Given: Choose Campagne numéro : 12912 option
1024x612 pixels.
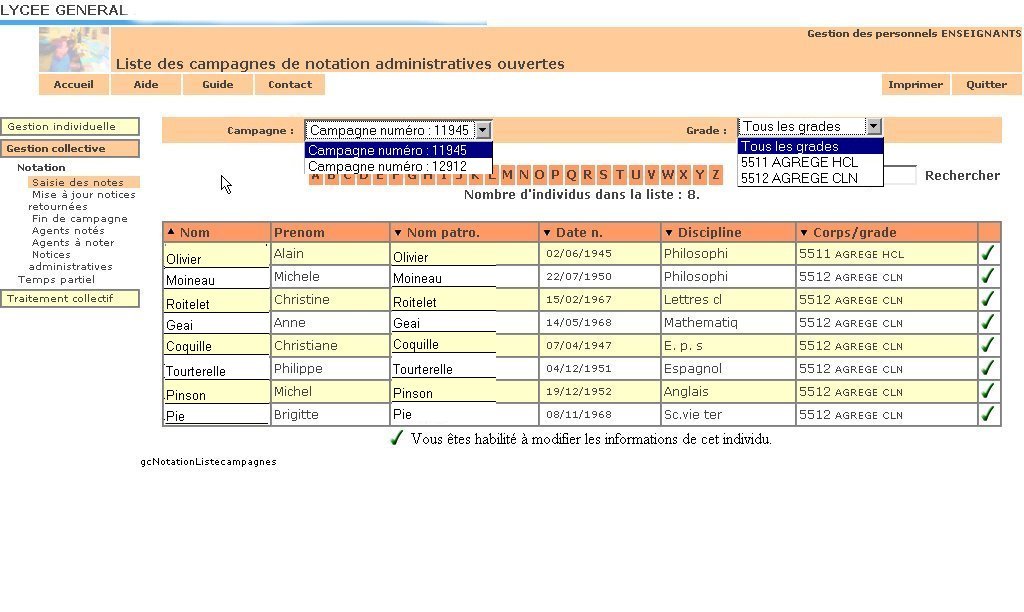Looking at the screenshot, I should pos(398,167).
